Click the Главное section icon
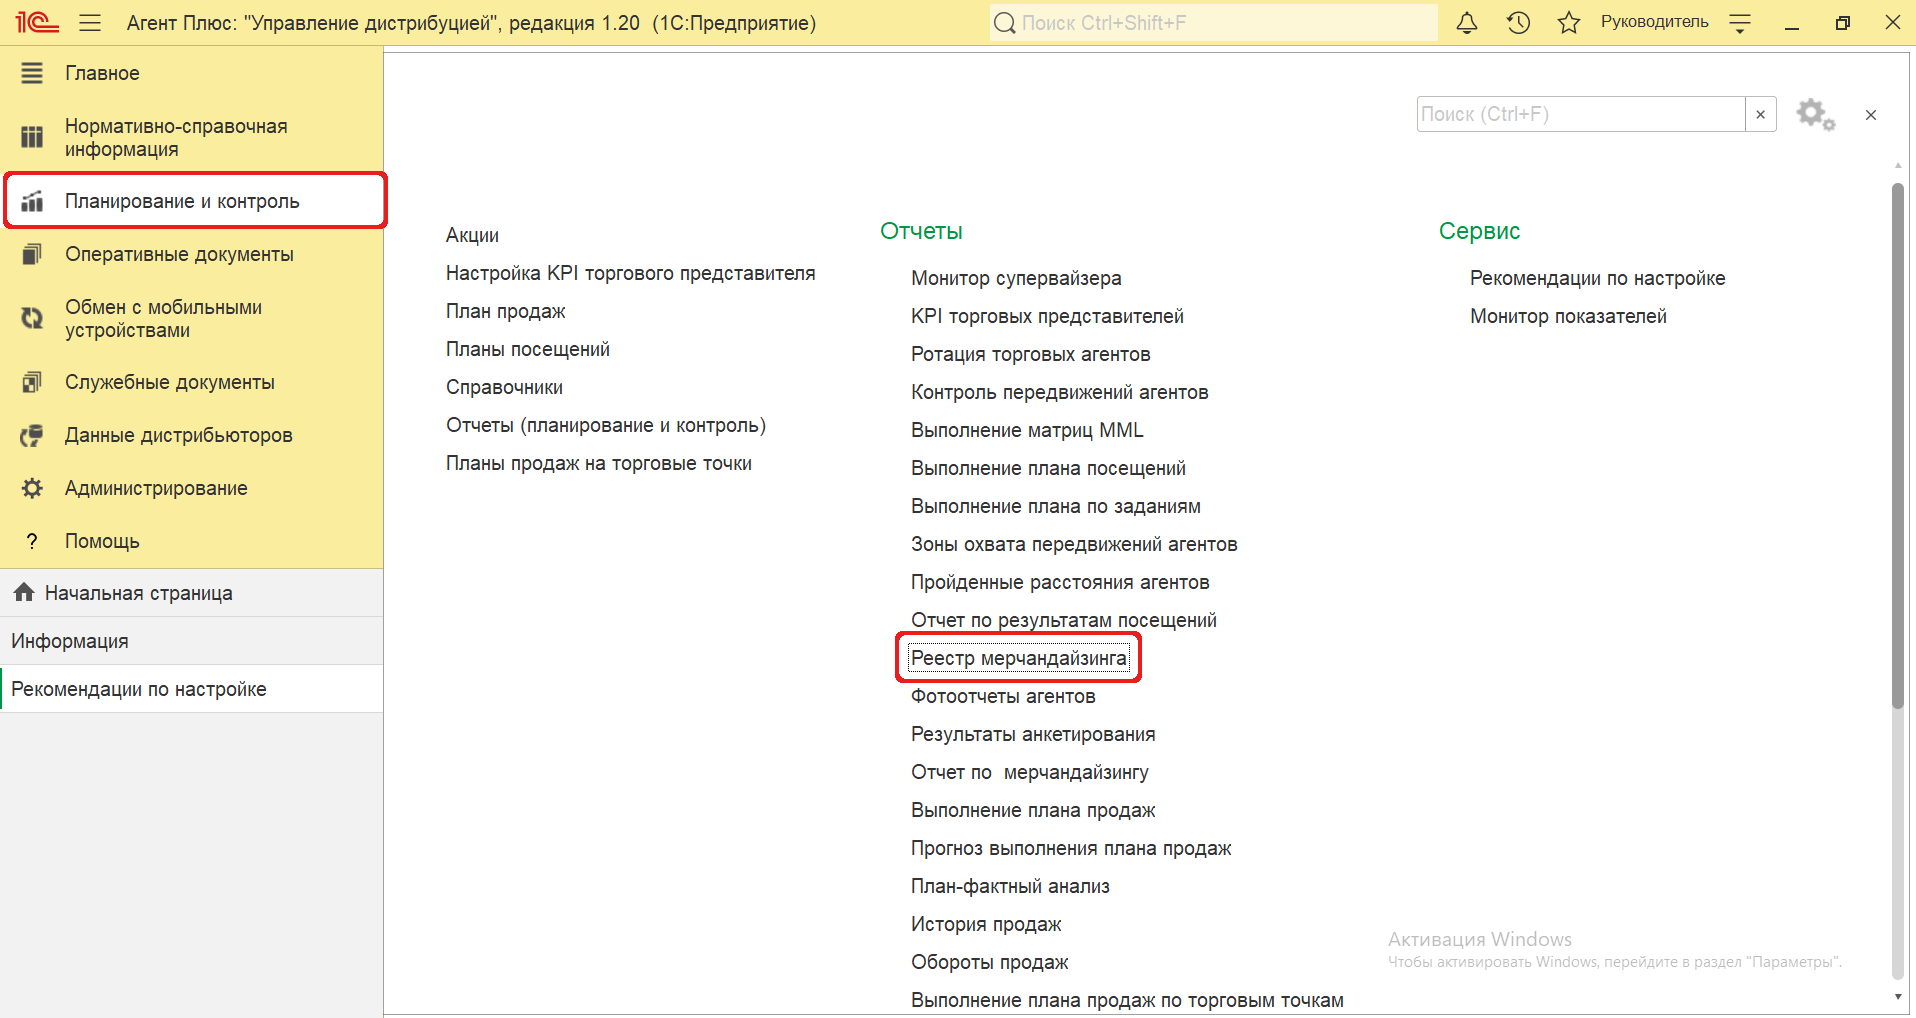 tap(32, 73)
